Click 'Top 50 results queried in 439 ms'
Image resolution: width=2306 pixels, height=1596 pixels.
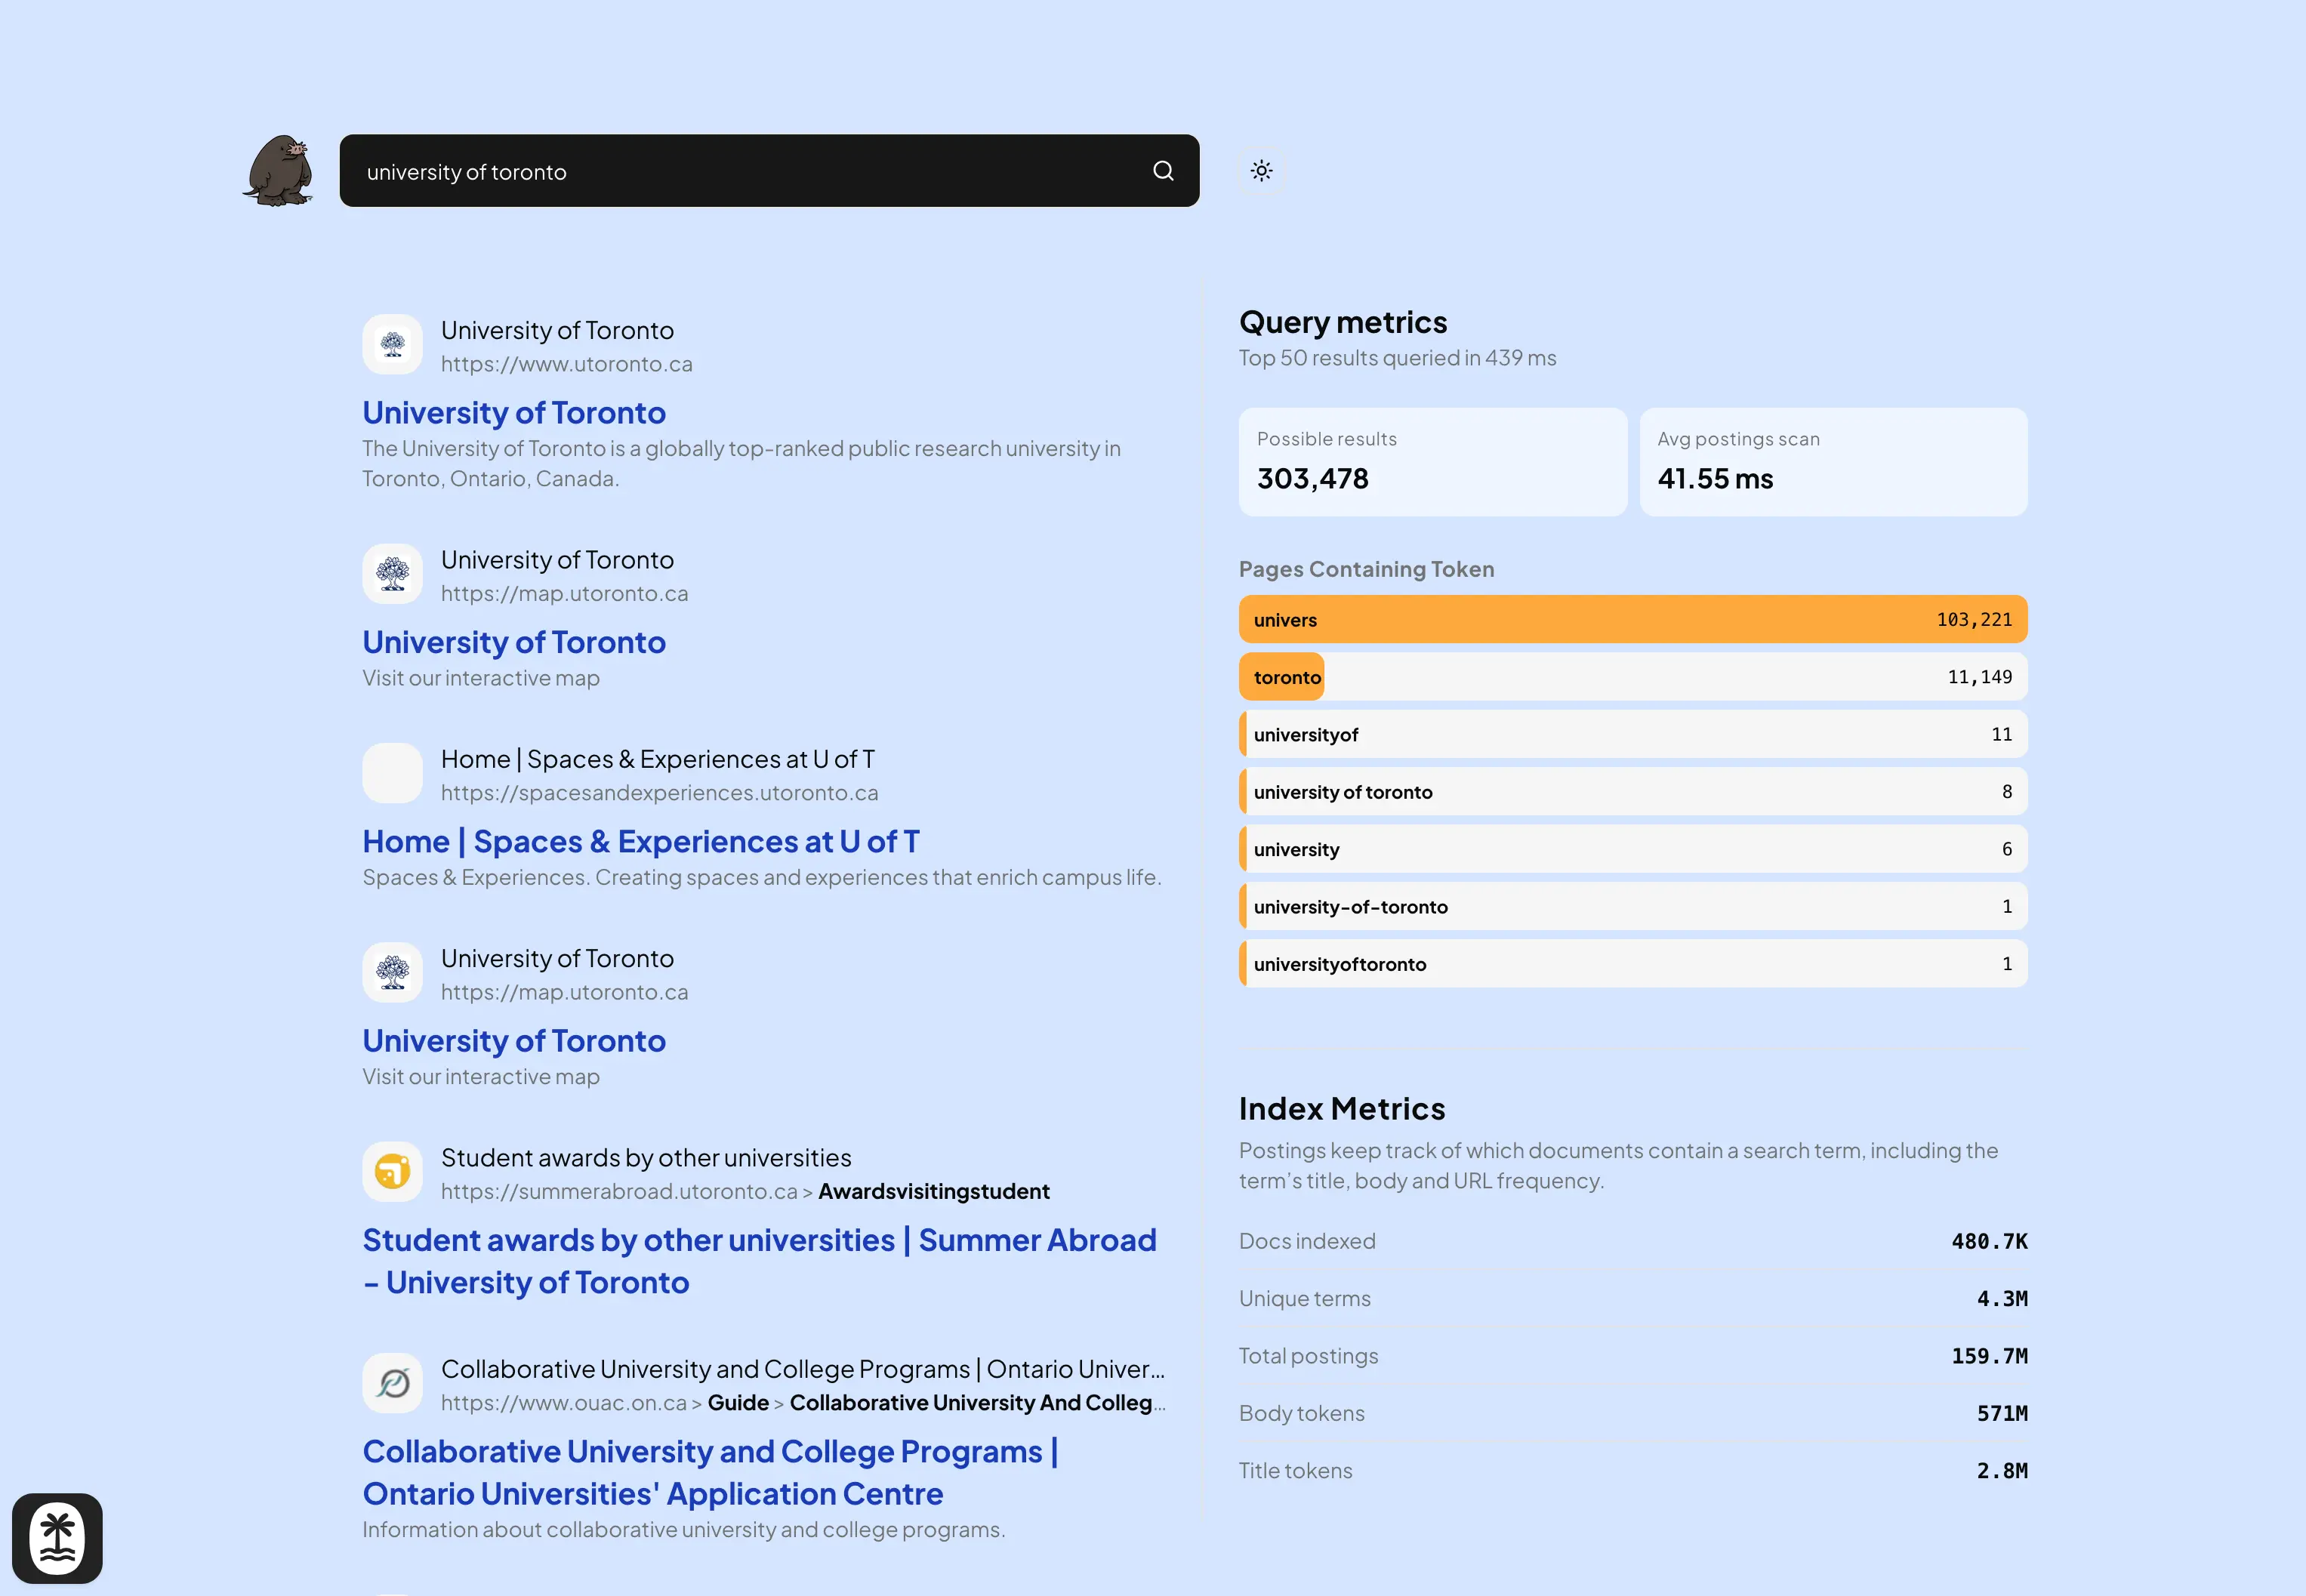pos(1398,358)
